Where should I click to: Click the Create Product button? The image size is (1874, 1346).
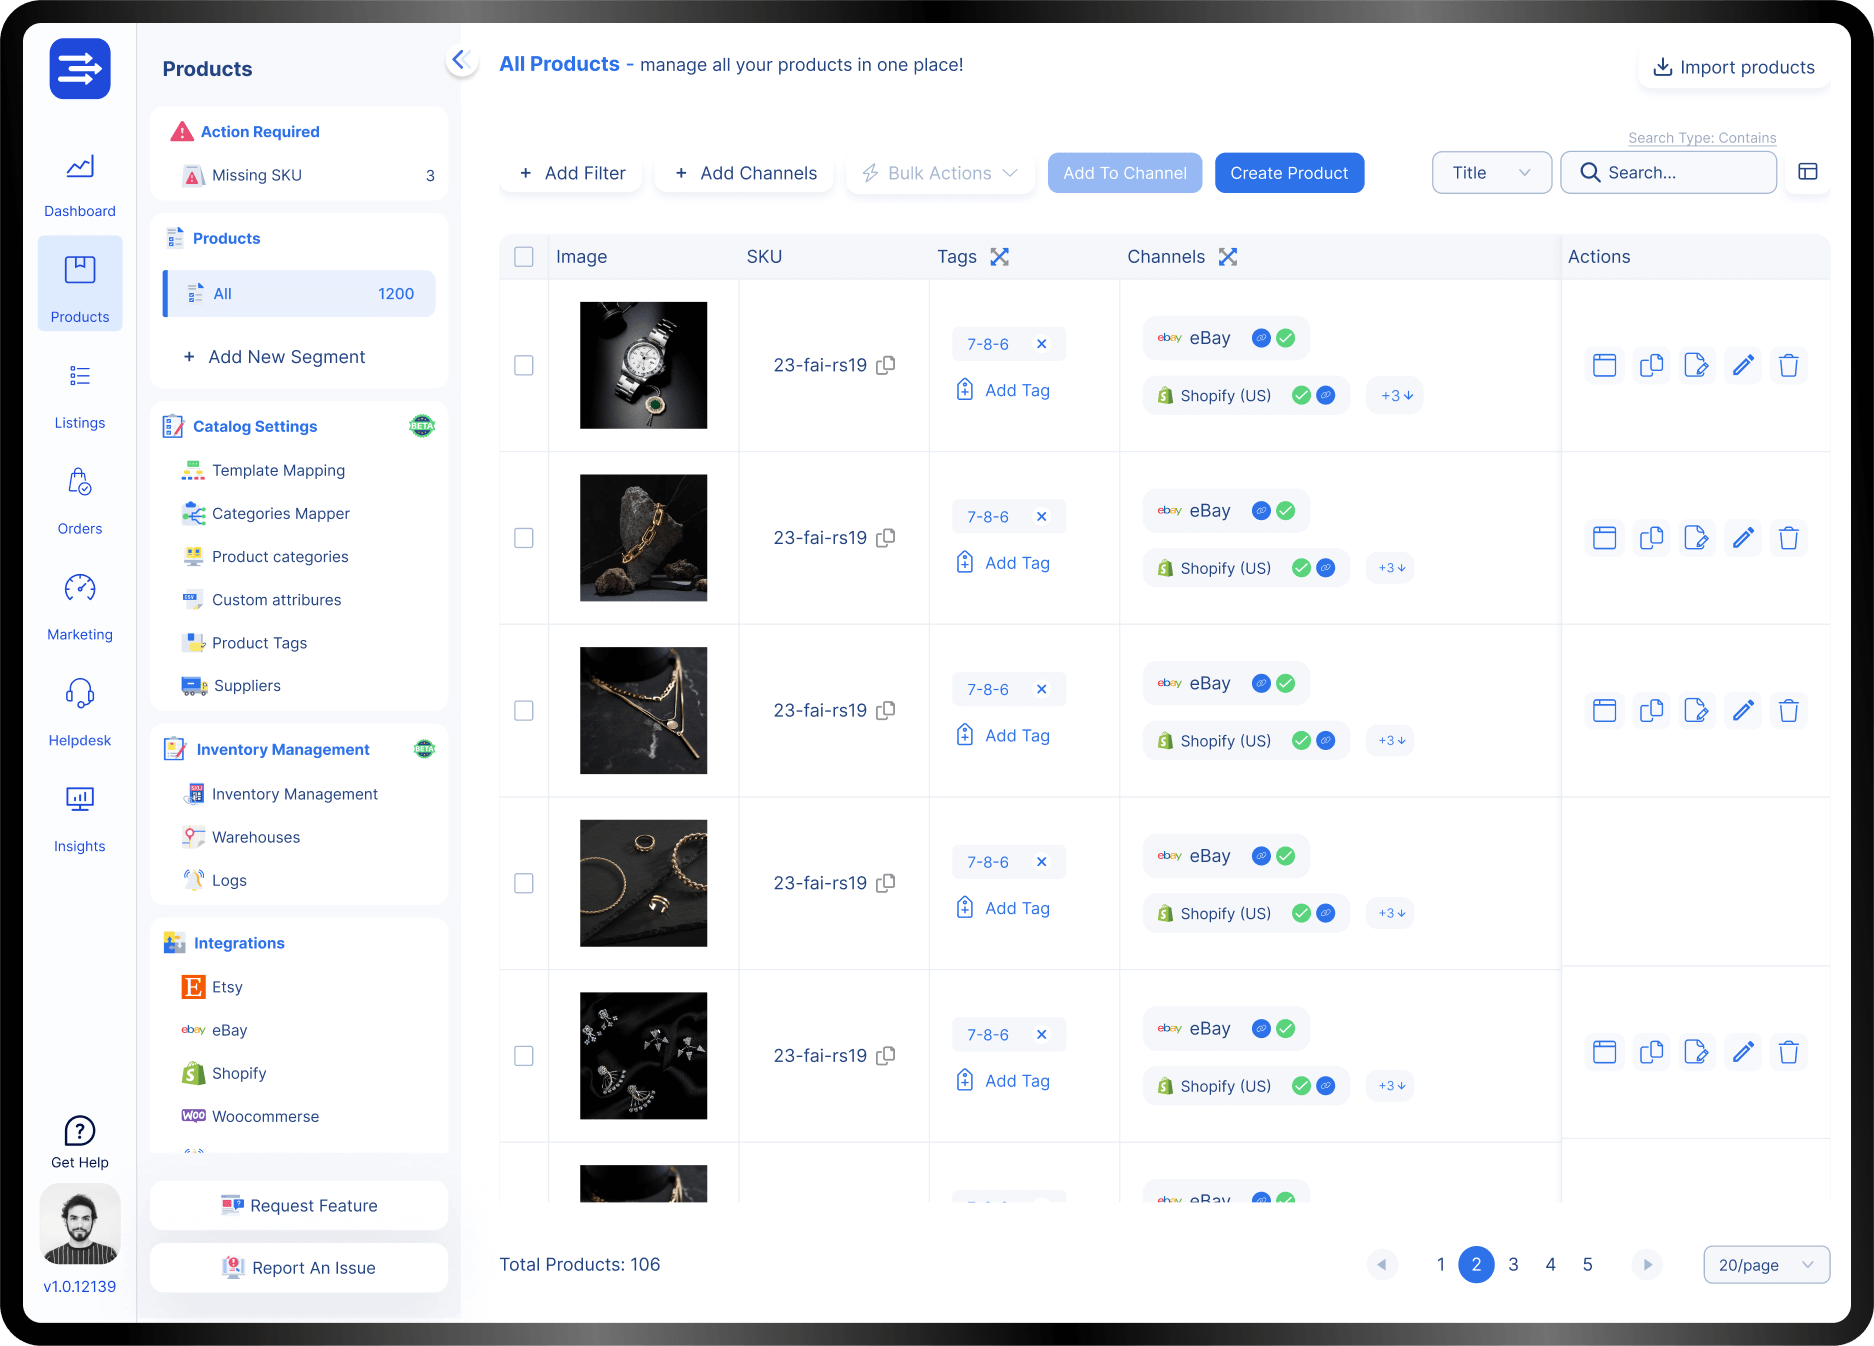1289,172
